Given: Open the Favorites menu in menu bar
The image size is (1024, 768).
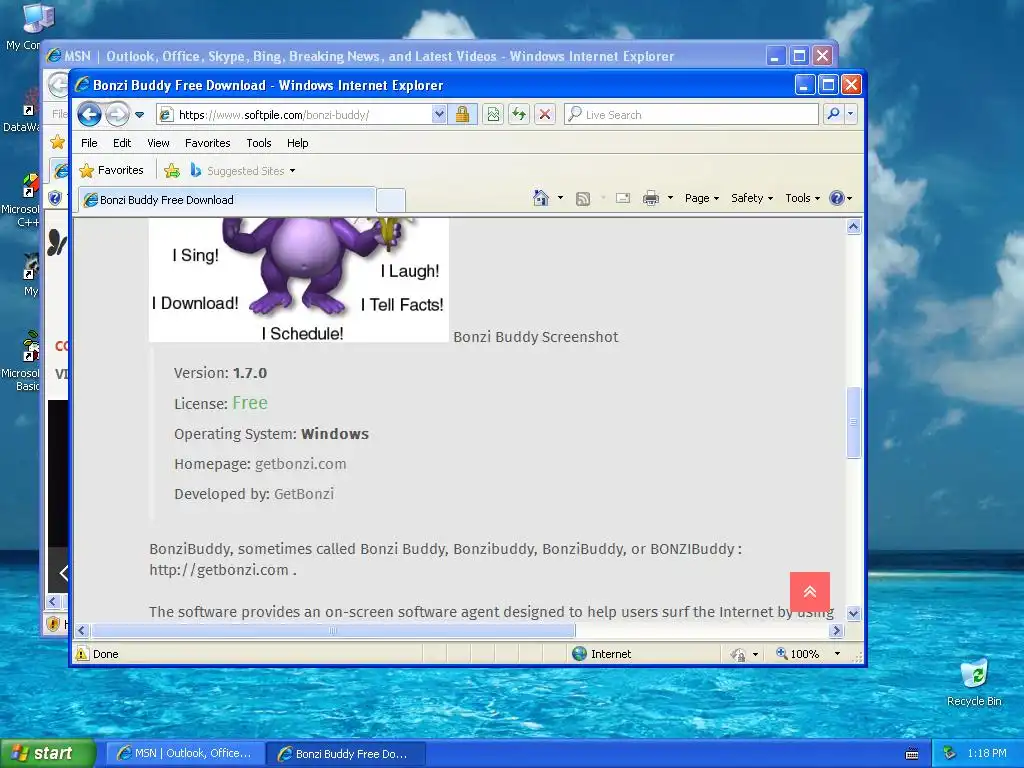Looking at the screenshot, I should [208, 143].
